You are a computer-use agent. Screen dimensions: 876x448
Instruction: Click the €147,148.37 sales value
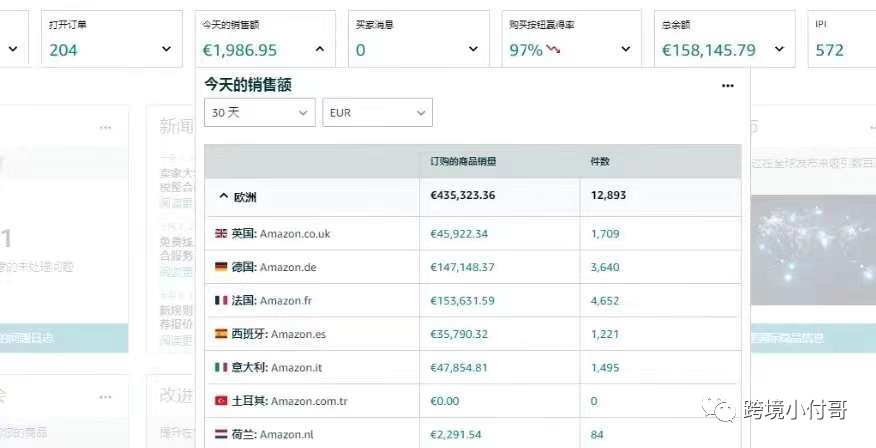pos(462,267)
